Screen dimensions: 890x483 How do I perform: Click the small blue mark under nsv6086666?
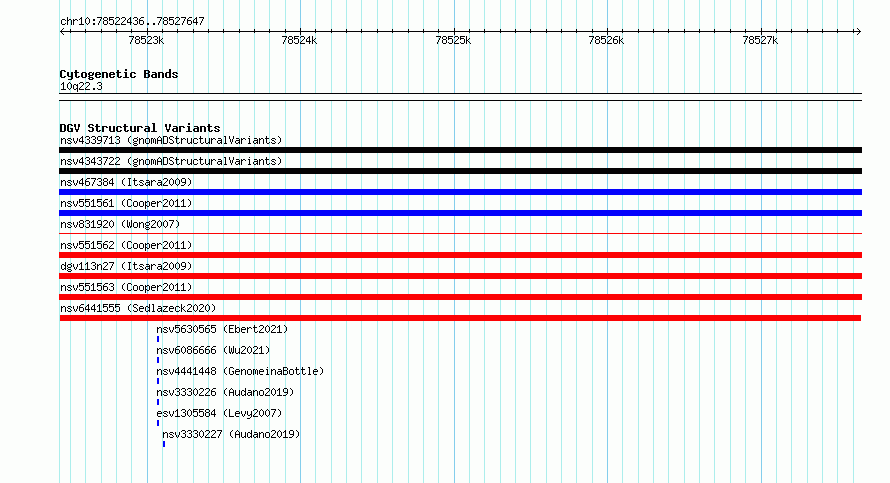158,360
